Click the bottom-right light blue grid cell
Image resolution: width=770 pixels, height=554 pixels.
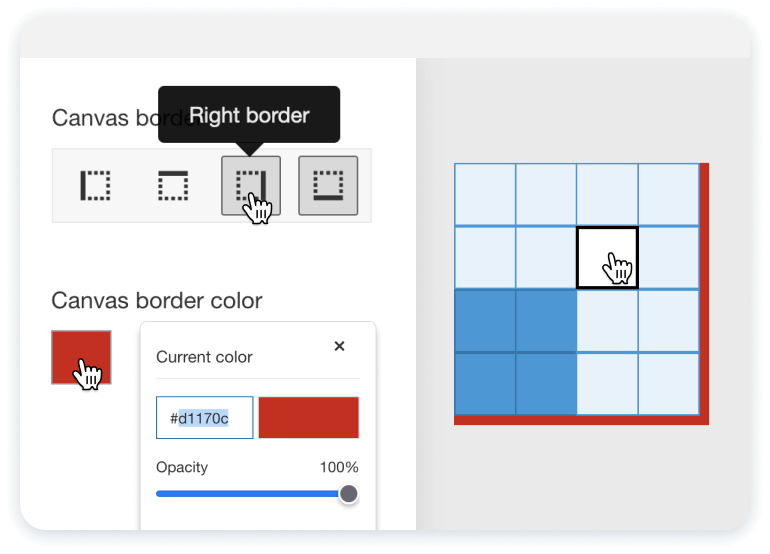pos(669,384)
